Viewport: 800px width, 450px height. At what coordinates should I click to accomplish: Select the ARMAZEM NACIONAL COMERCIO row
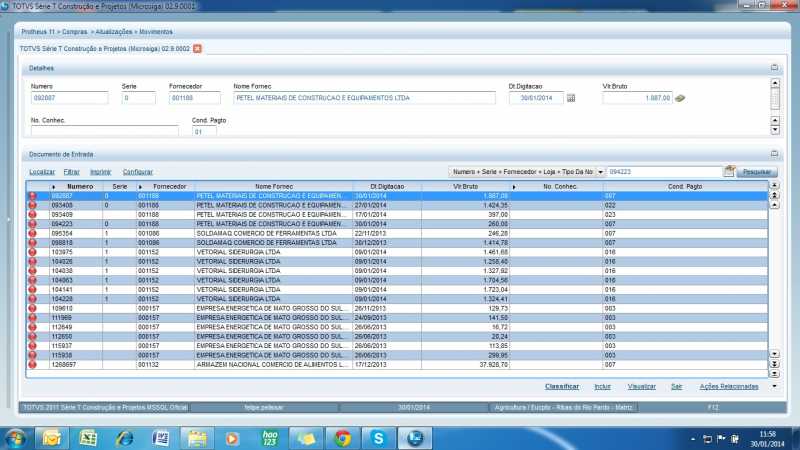pyautogui.click(x=397, y=365)
